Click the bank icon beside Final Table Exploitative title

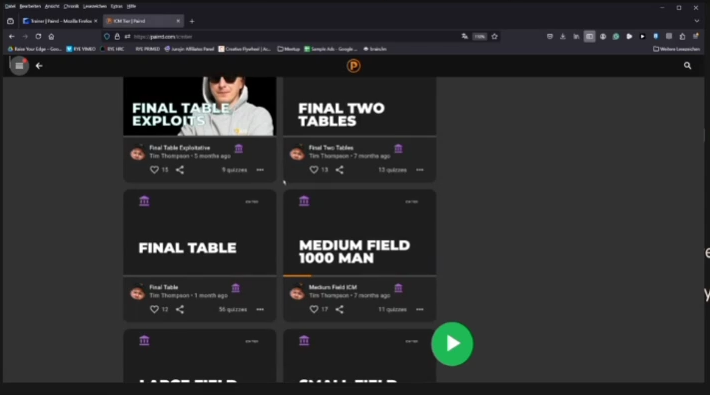point(239,149)
